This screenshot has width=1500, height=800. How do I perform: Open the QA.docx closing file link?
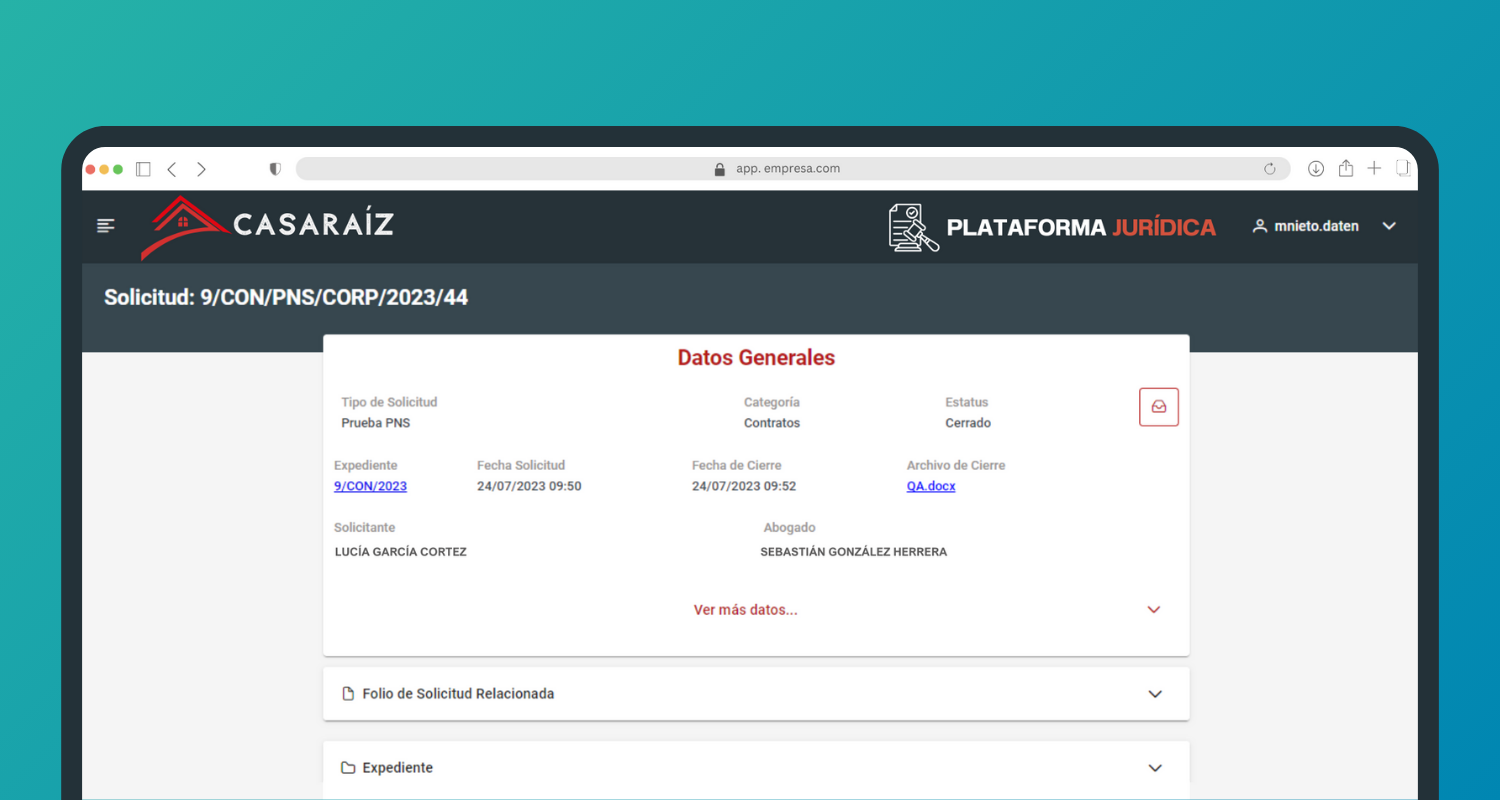[x=930, y=486]
